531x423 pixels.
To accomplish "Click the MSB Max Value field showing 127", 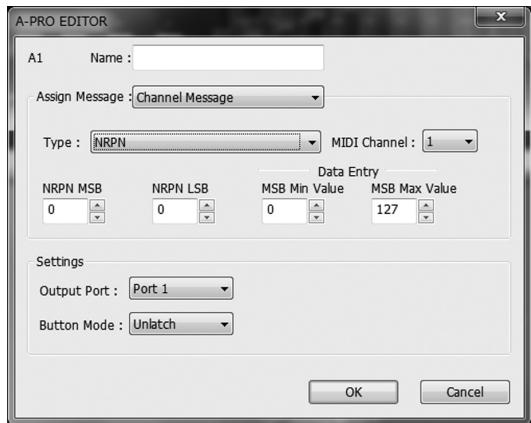I will (x=394, y=211).
